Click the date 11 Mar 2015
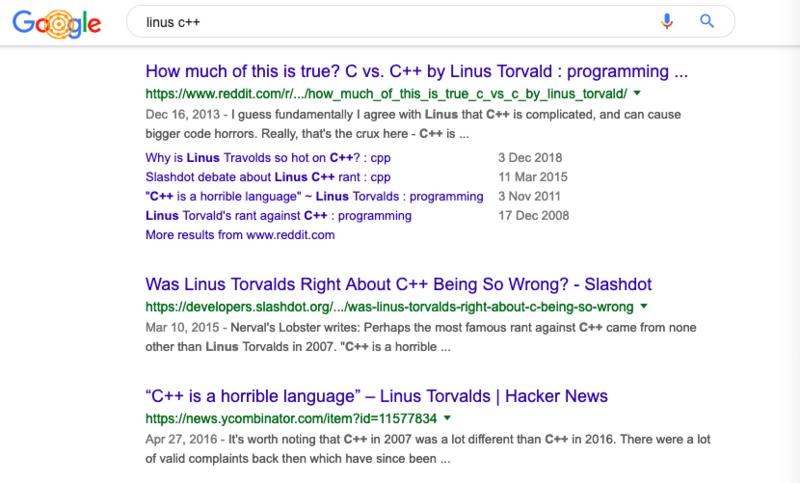Image resolution: width=800 pixels, height=483 pixels. (533, 177)
